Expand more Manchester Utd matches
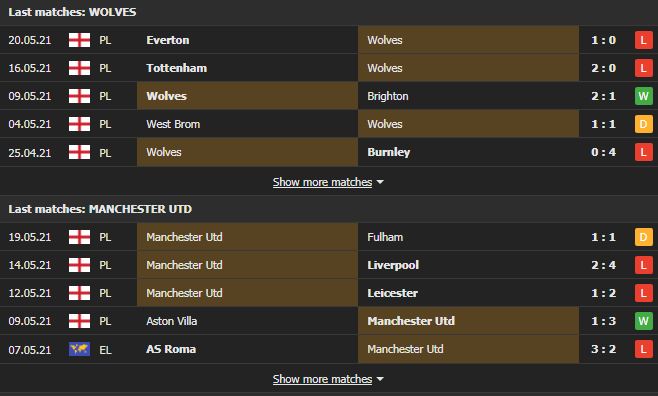Screen dimensions: 658x396 pyautogui.click(x=322, y=379)
